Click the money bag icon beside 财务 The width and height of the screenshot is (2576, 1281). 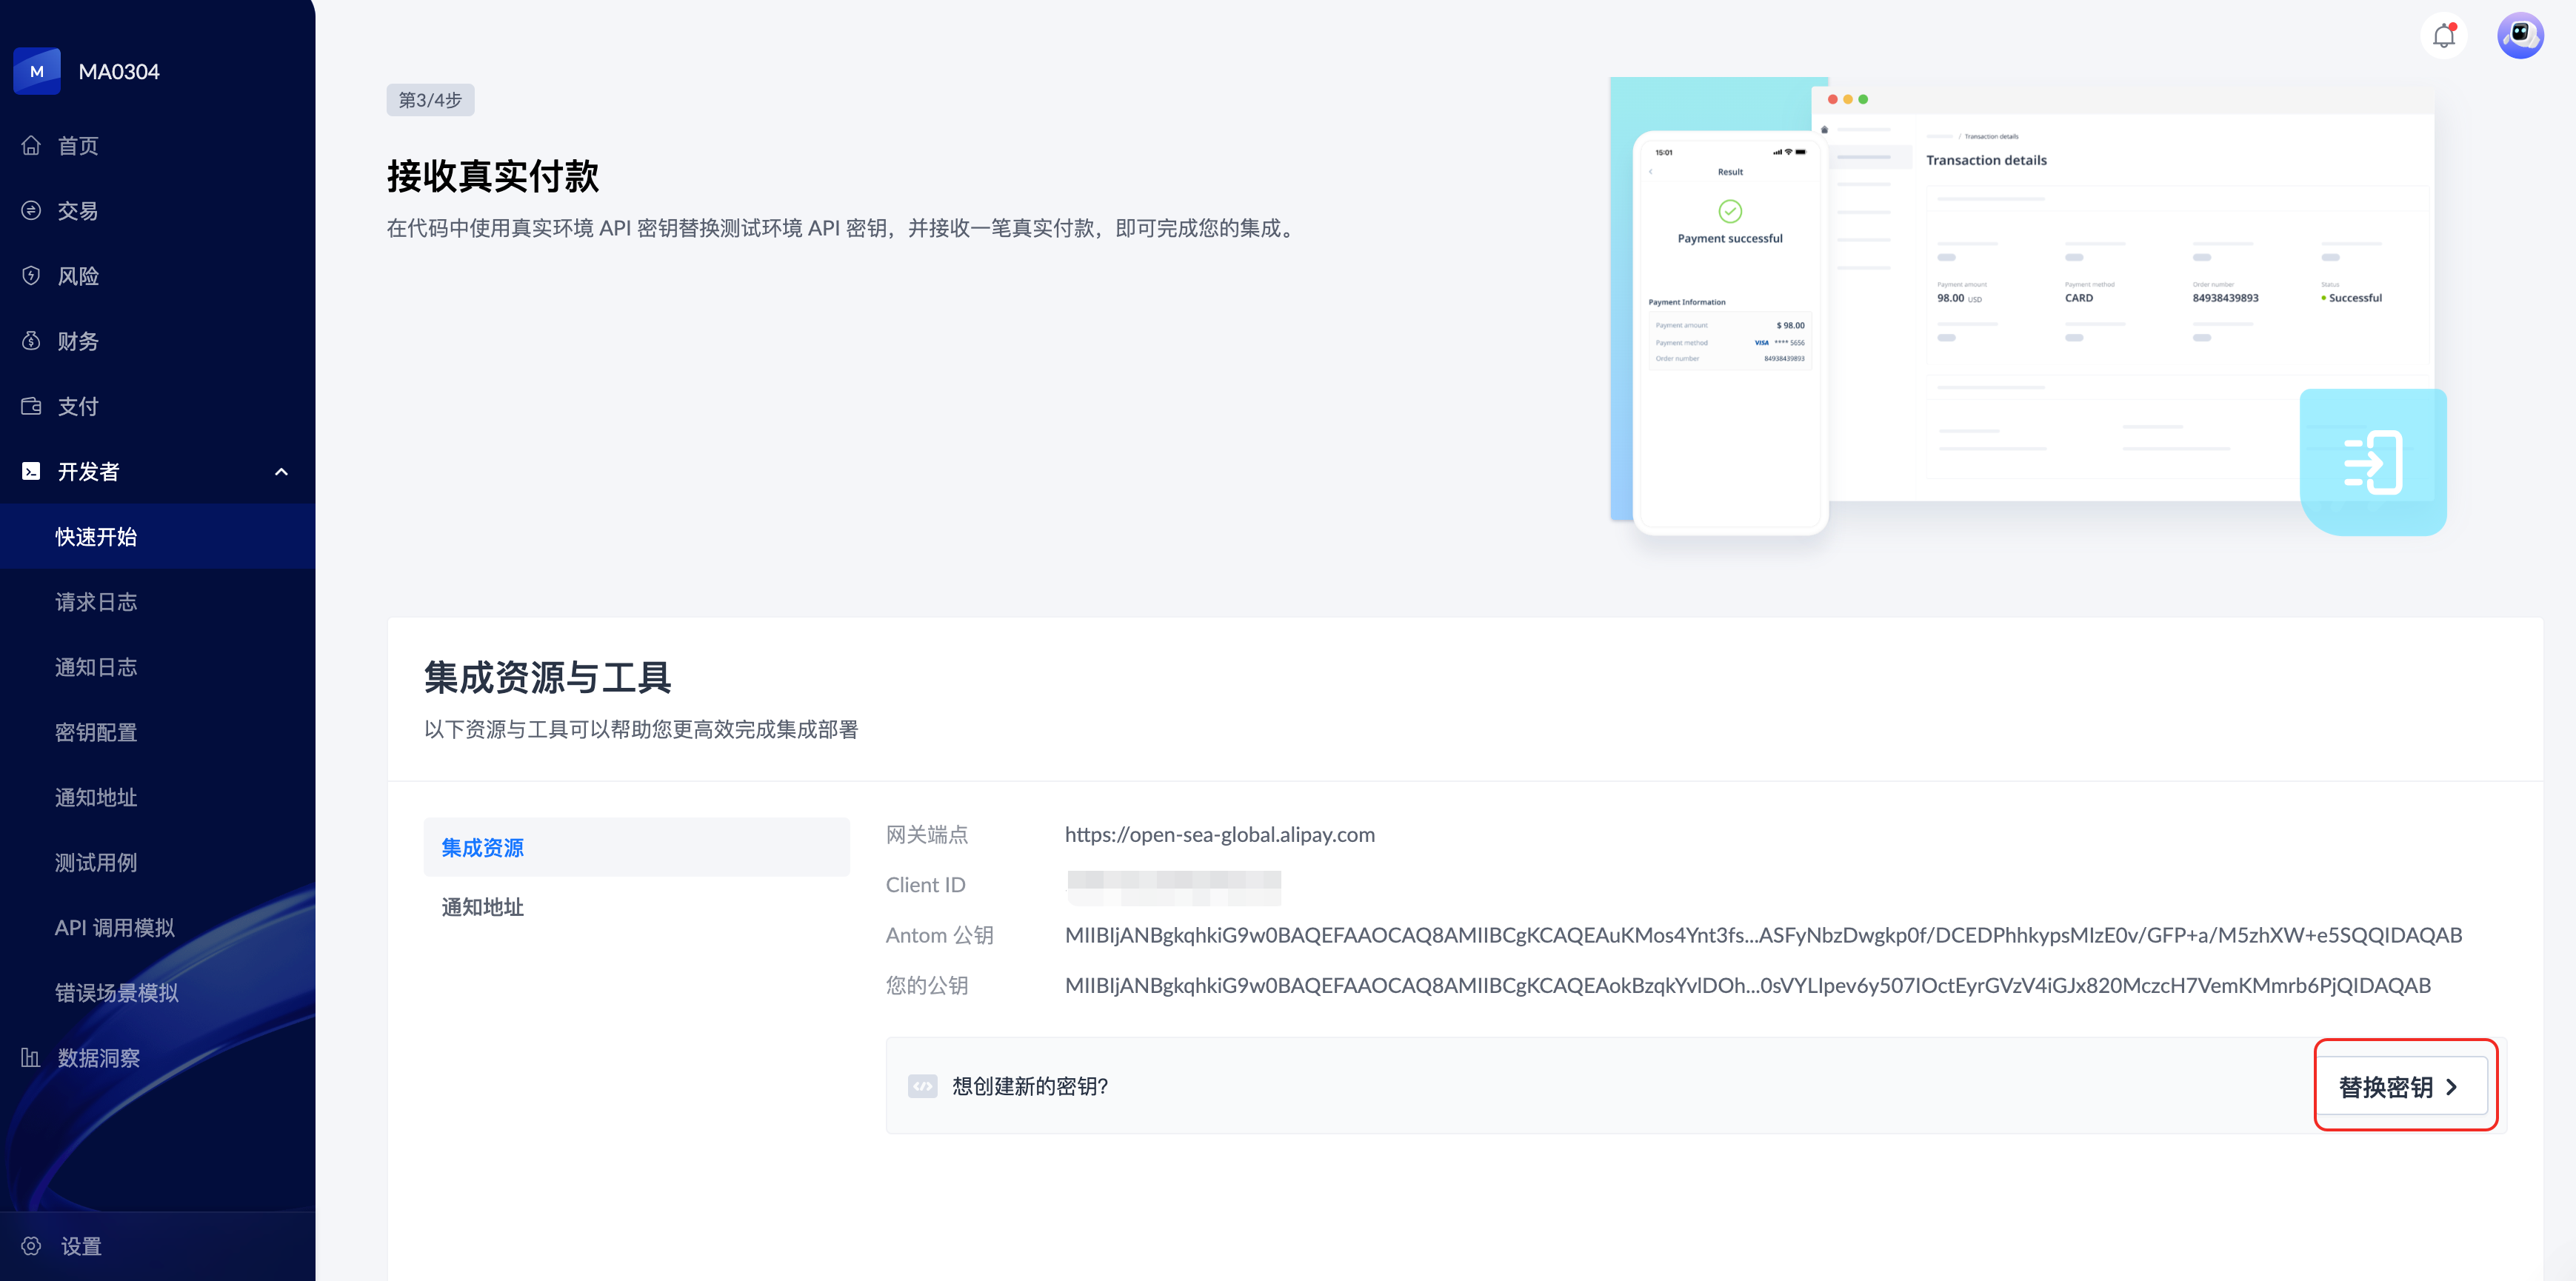pos(31,341)
